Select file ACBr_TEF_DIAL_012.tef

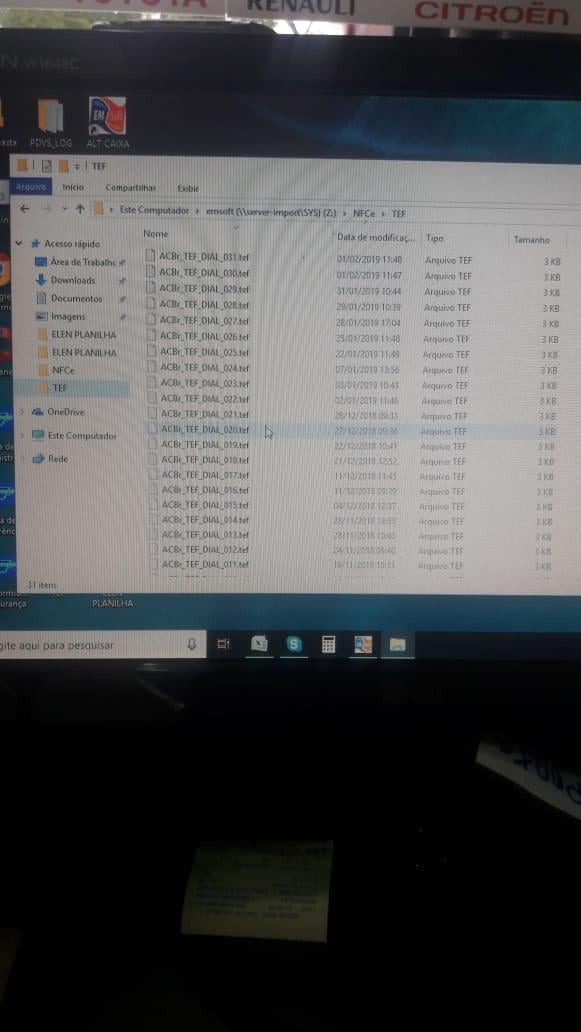click(x=205, y=550)
